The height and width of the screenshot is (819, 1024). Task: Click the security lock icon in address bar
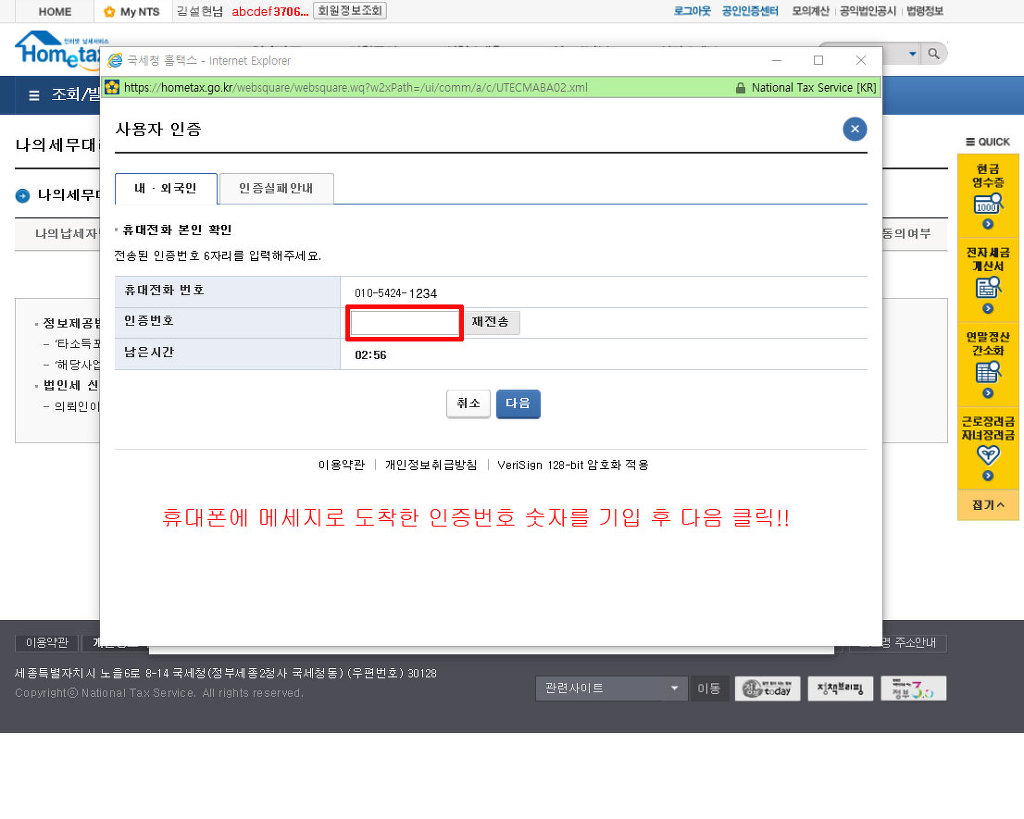click(x=740, y=88)
